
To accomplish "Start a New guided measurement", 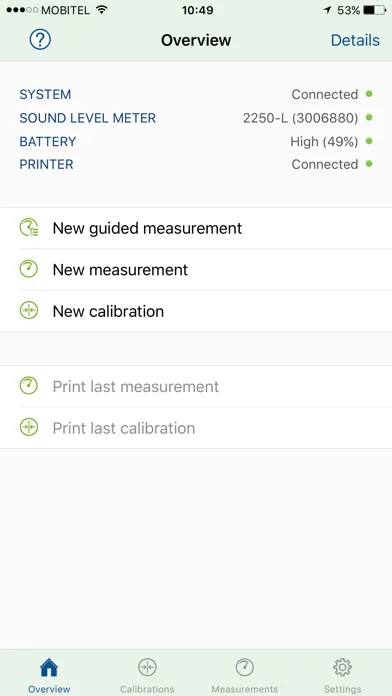I will coord(196,228).
